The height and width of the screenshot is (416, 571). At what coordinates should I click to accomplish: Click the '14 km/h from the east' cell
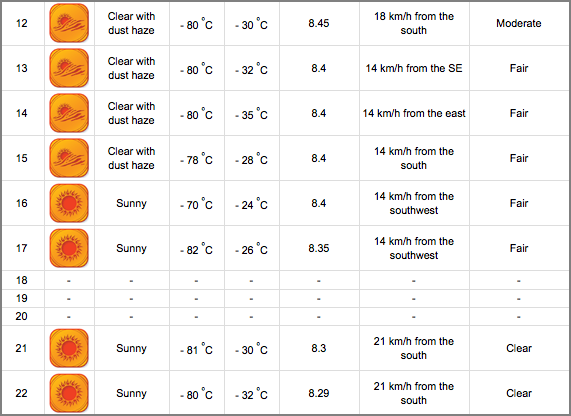(414, 113)
